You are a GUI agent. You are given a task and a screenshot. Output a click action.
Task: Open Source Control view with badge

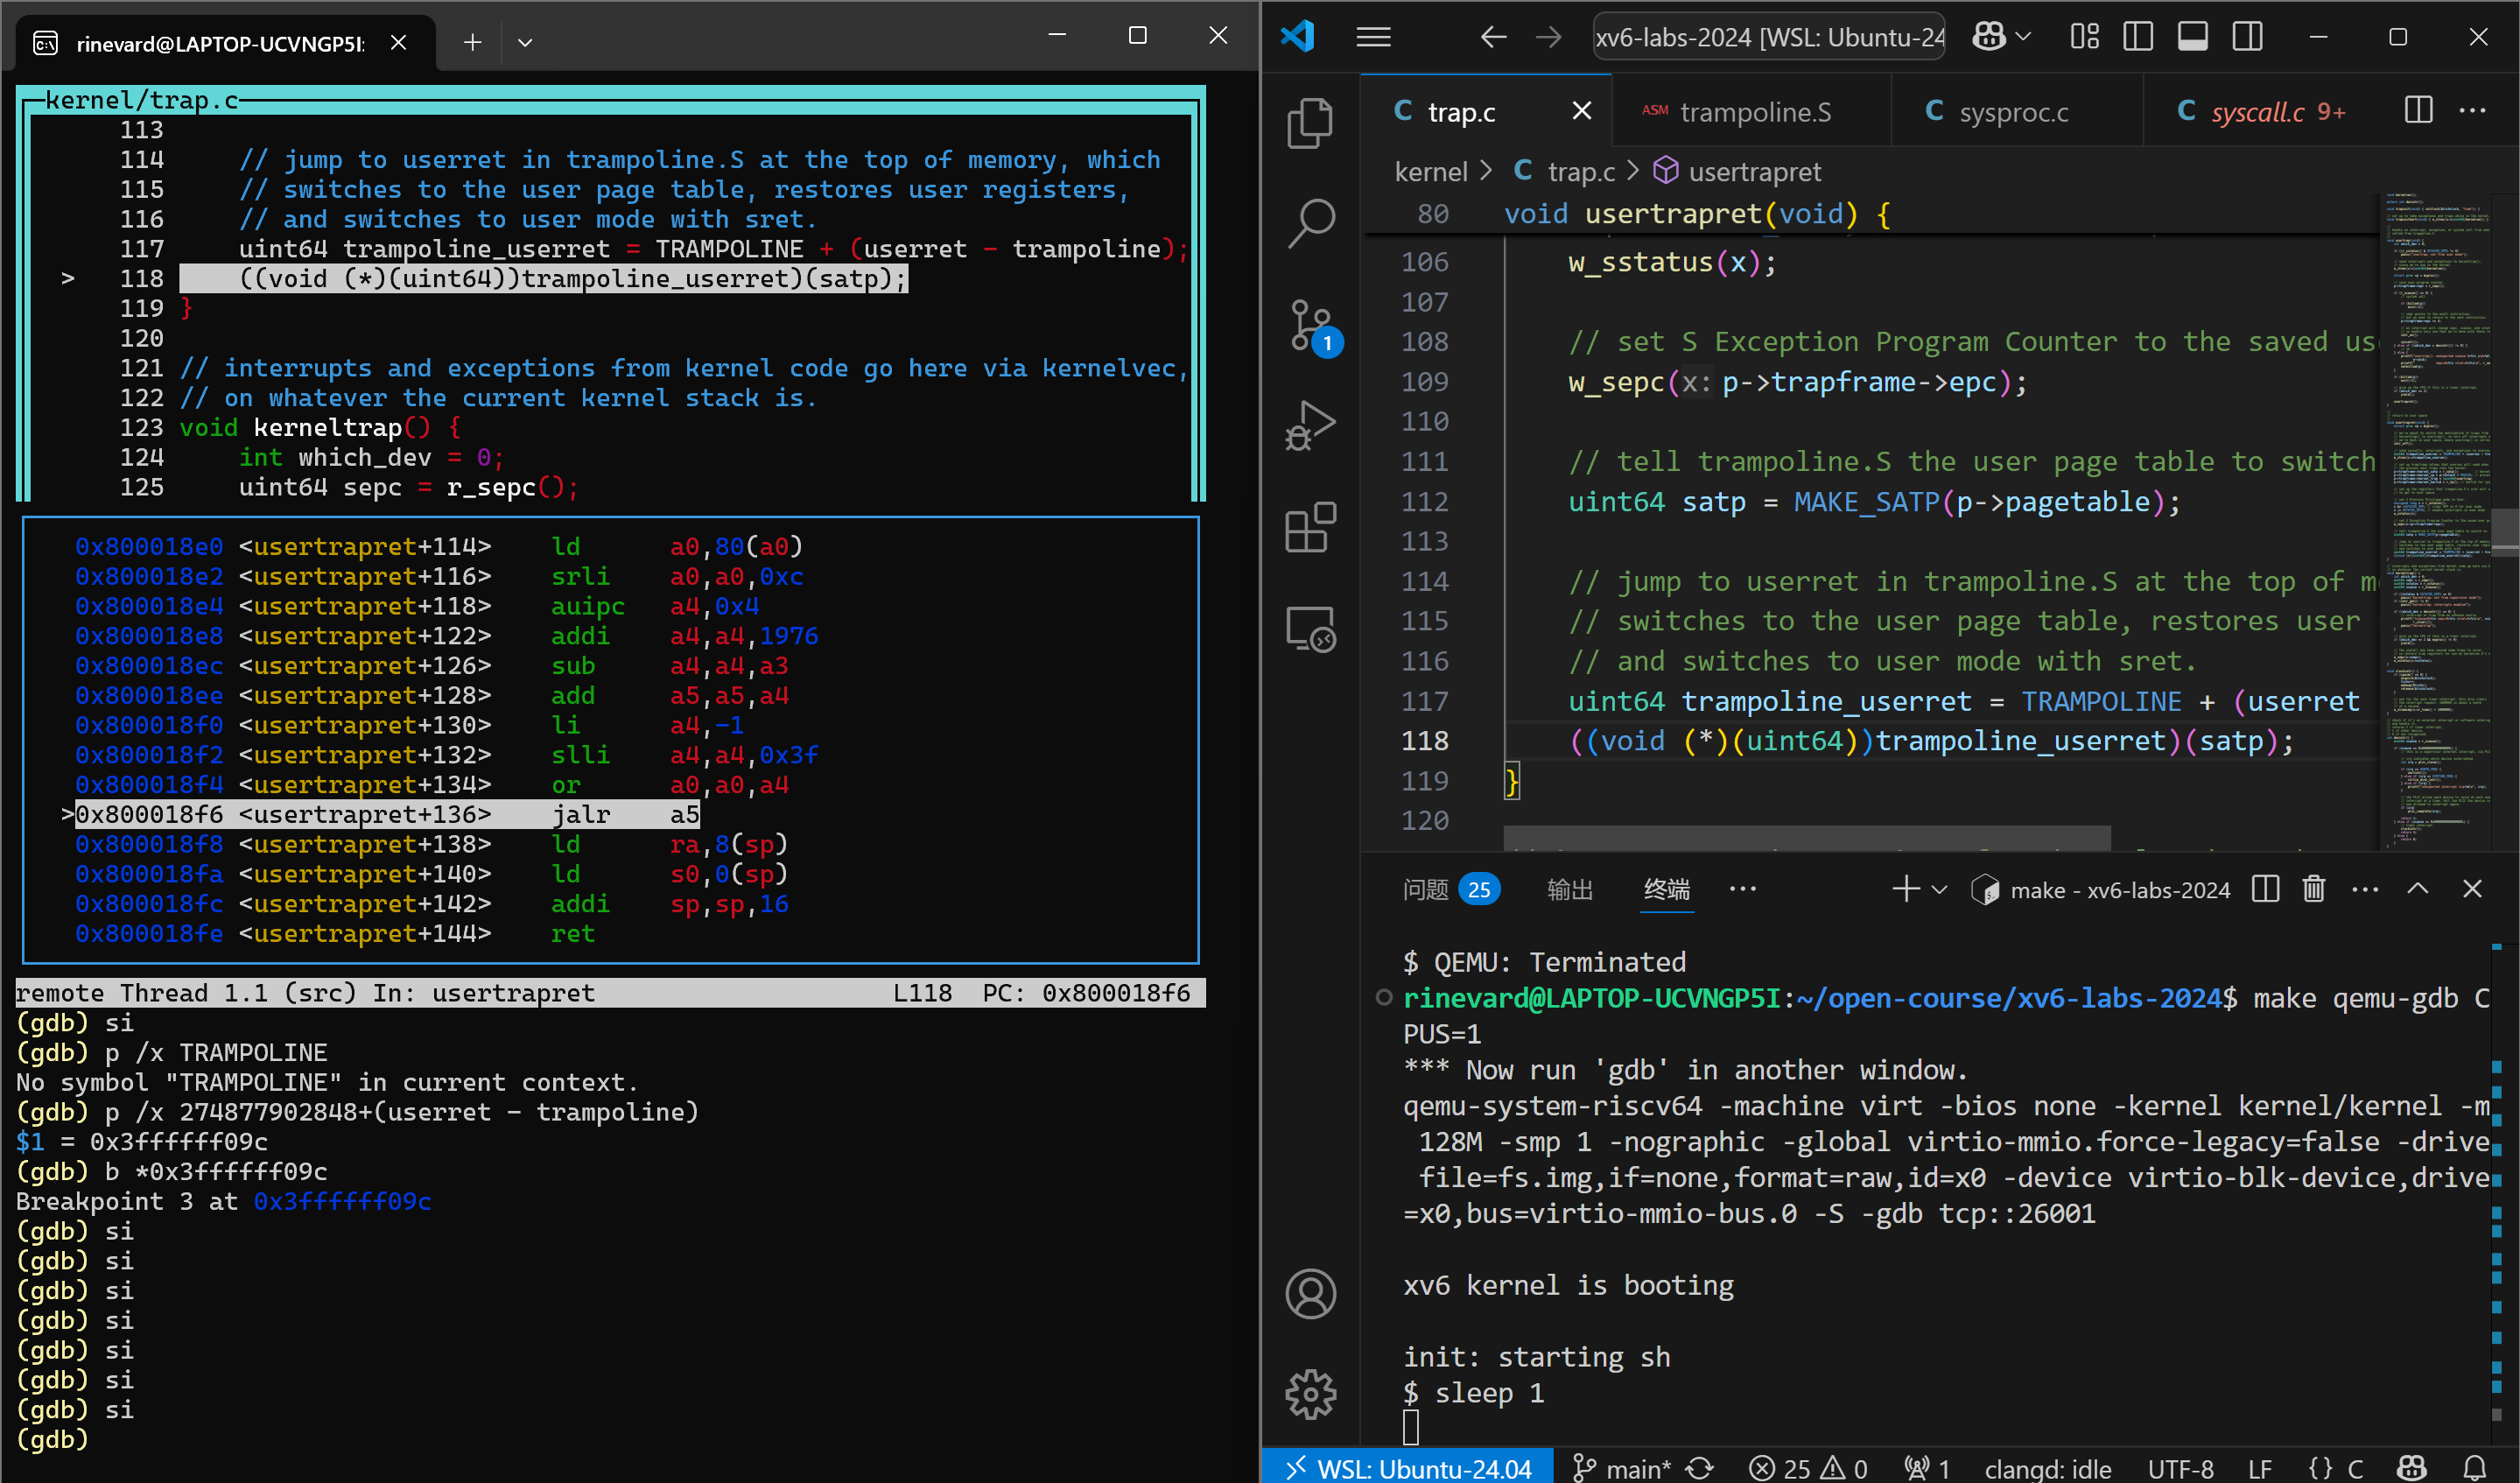[x=1309, y=325]
